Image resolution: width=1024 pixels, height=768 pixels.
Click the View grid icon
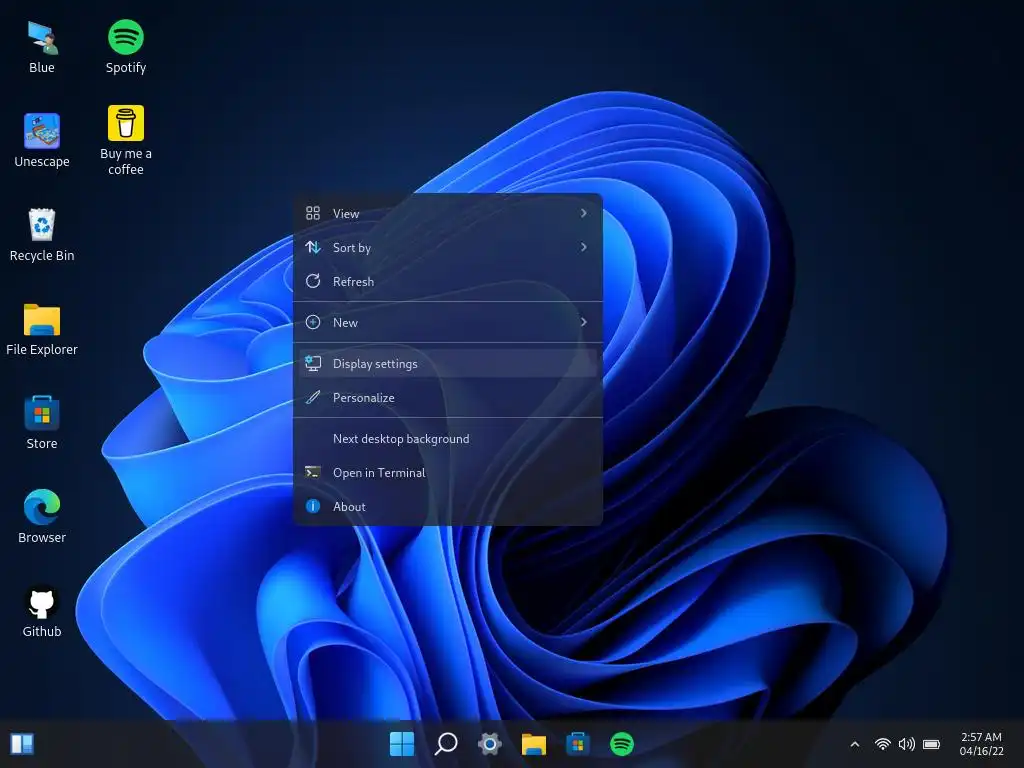[x=313, y=214]
